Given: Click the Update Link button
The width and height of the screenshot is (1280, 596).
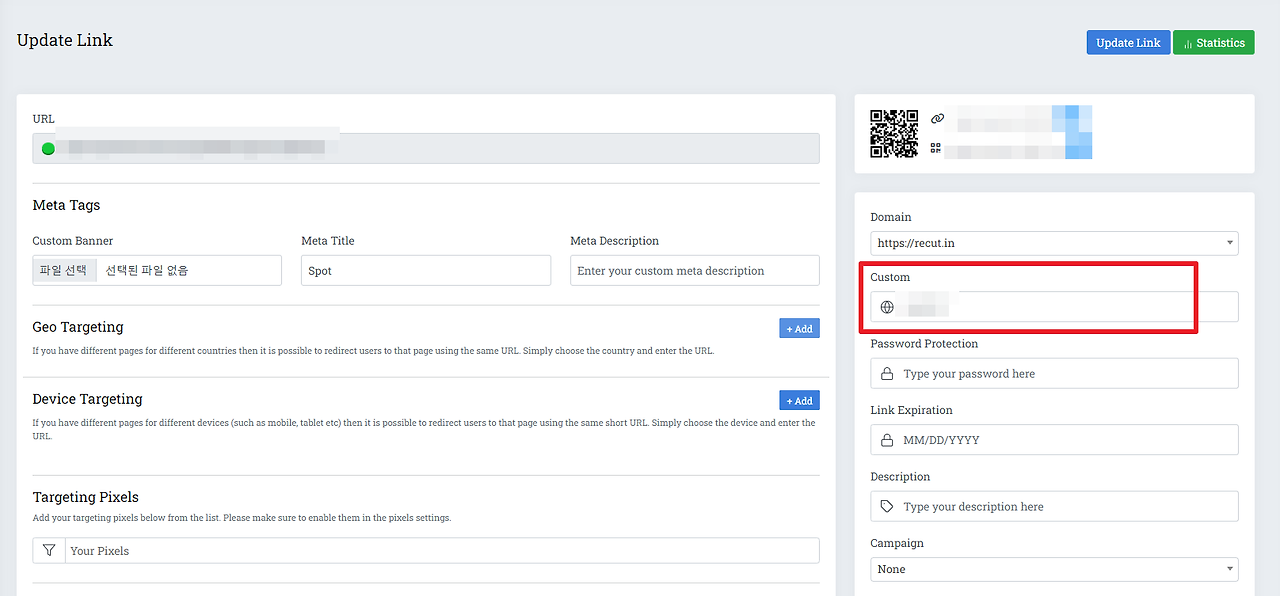Looking at the screenshot, I should (1128, 43).
